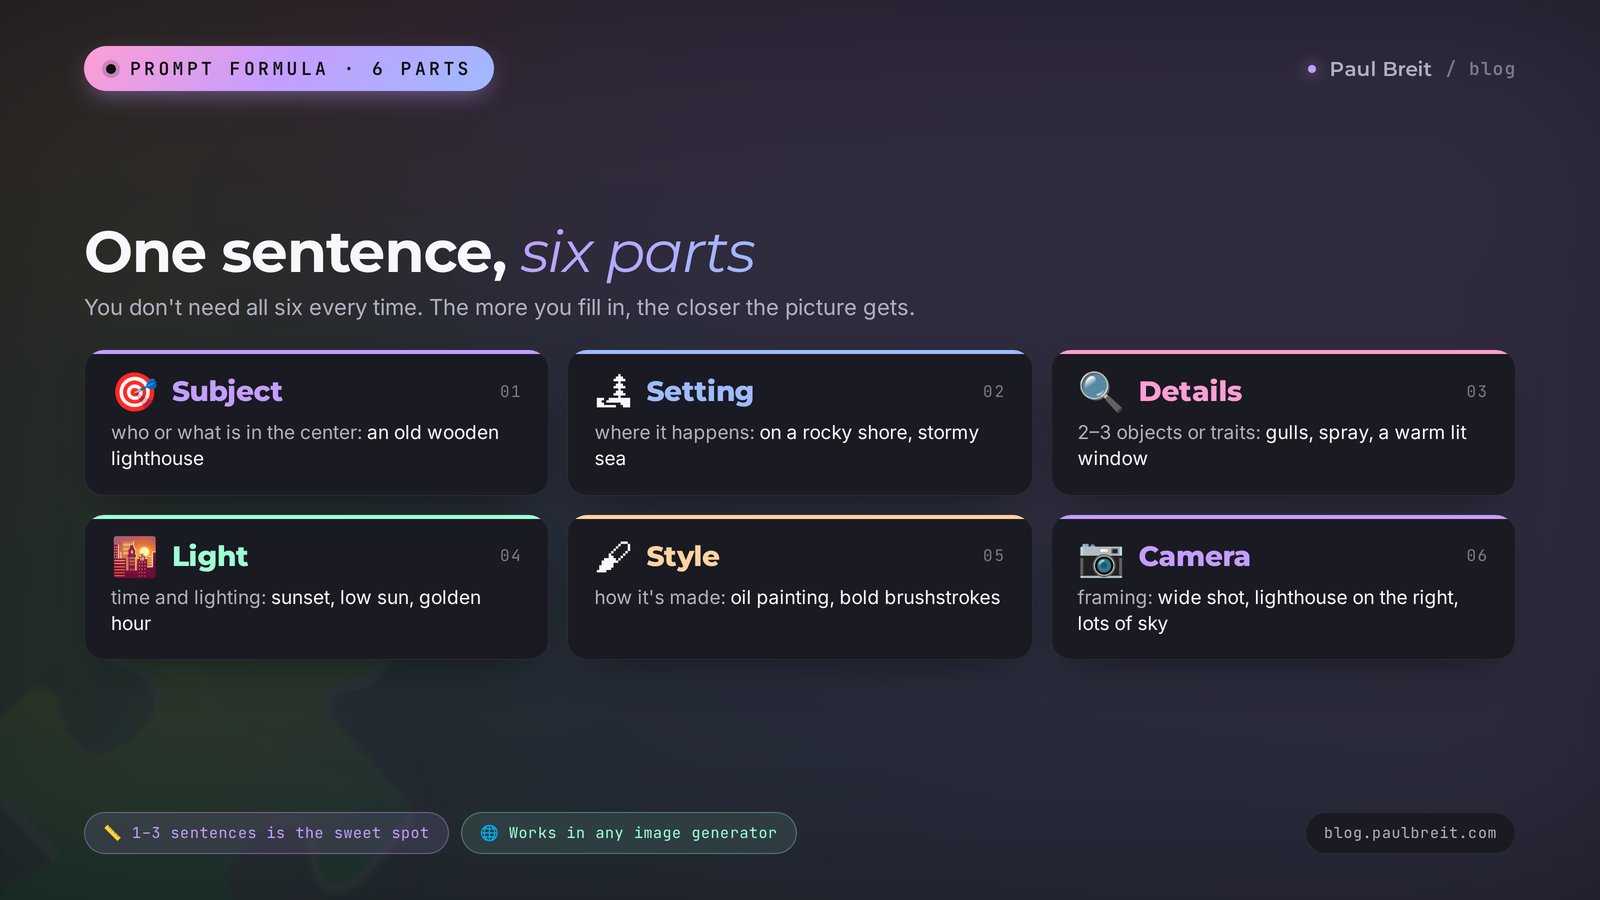Select the Setting card heading
This screenshot has width=1600, height=900.
coord(699,391)
